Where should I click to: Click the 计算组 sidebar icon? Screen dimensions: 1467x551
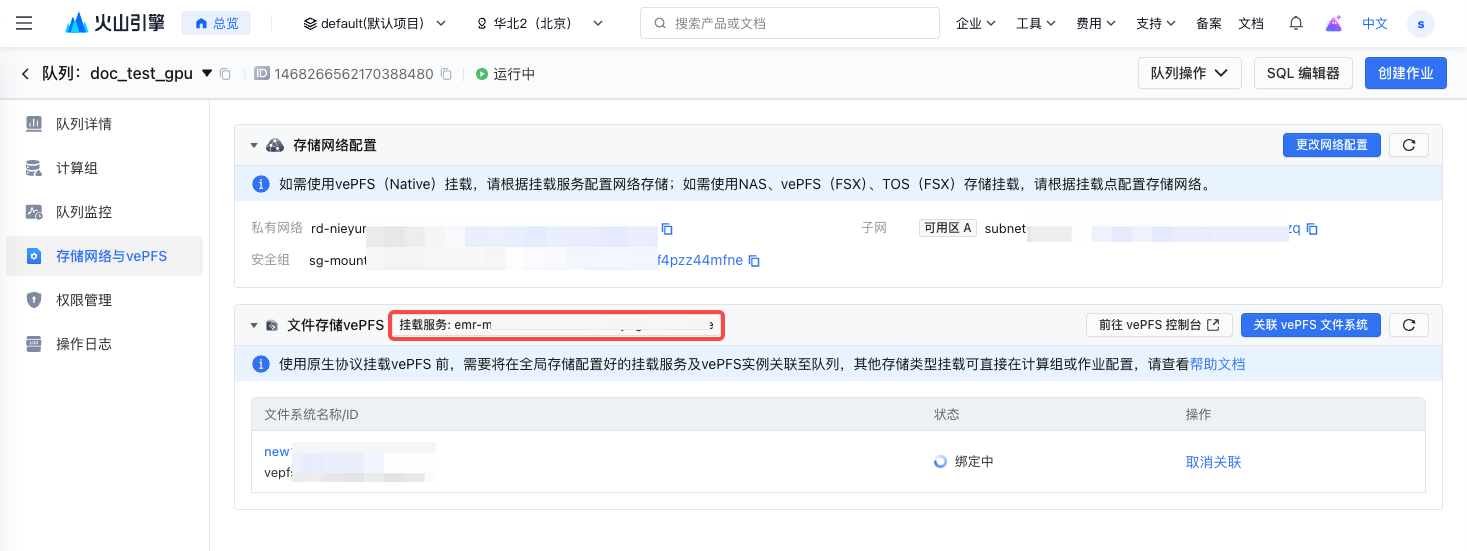[34, 168]
